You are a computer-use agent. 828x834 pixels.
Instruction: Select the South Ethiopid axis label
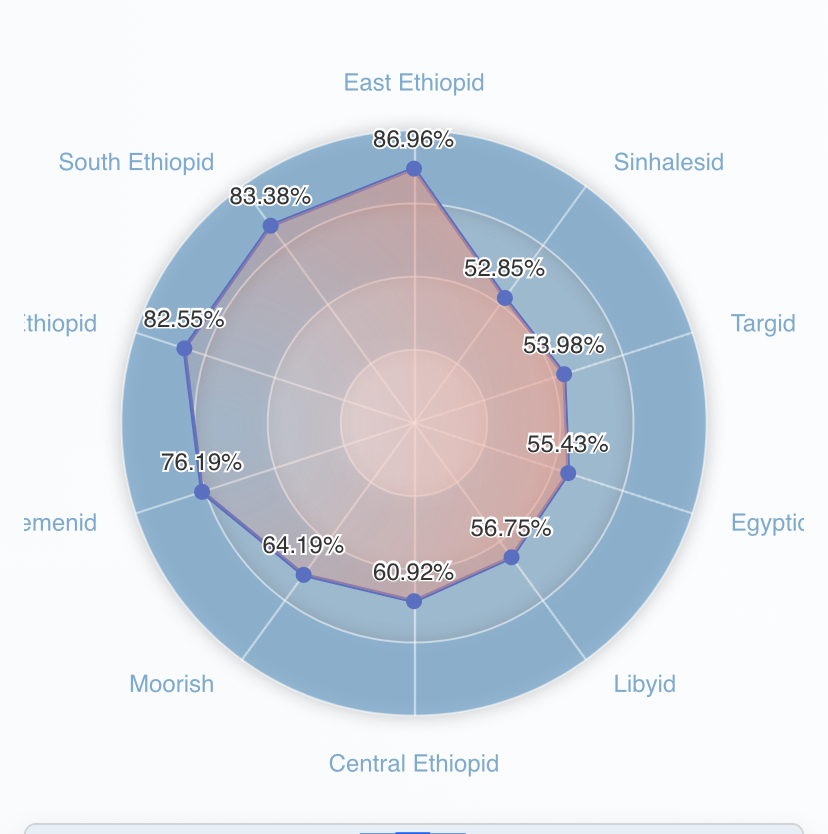[x=136, y=162]
